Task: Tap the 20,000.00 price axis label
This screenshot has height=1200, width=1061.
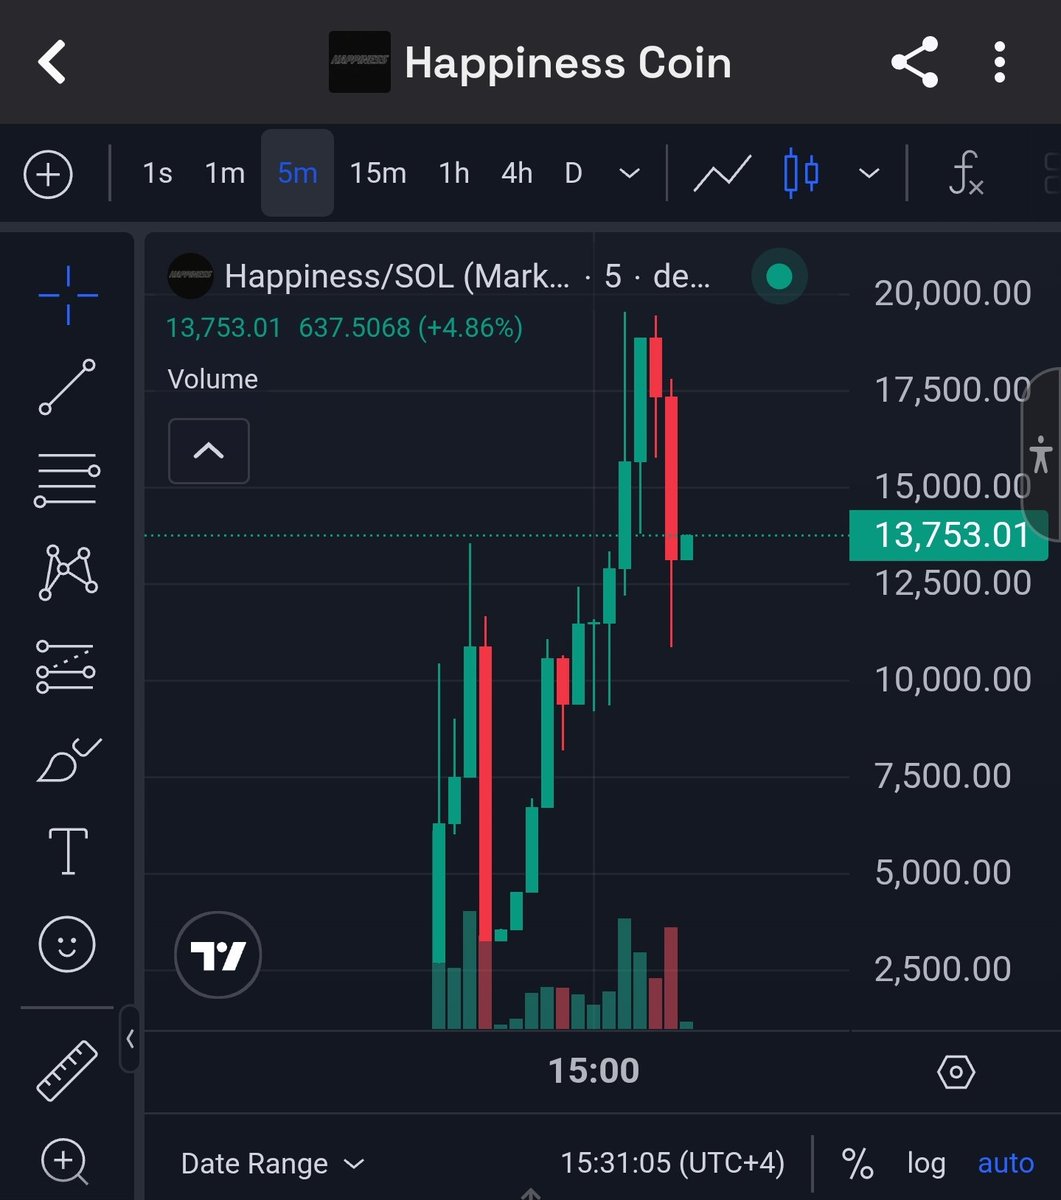Action: 953,293
